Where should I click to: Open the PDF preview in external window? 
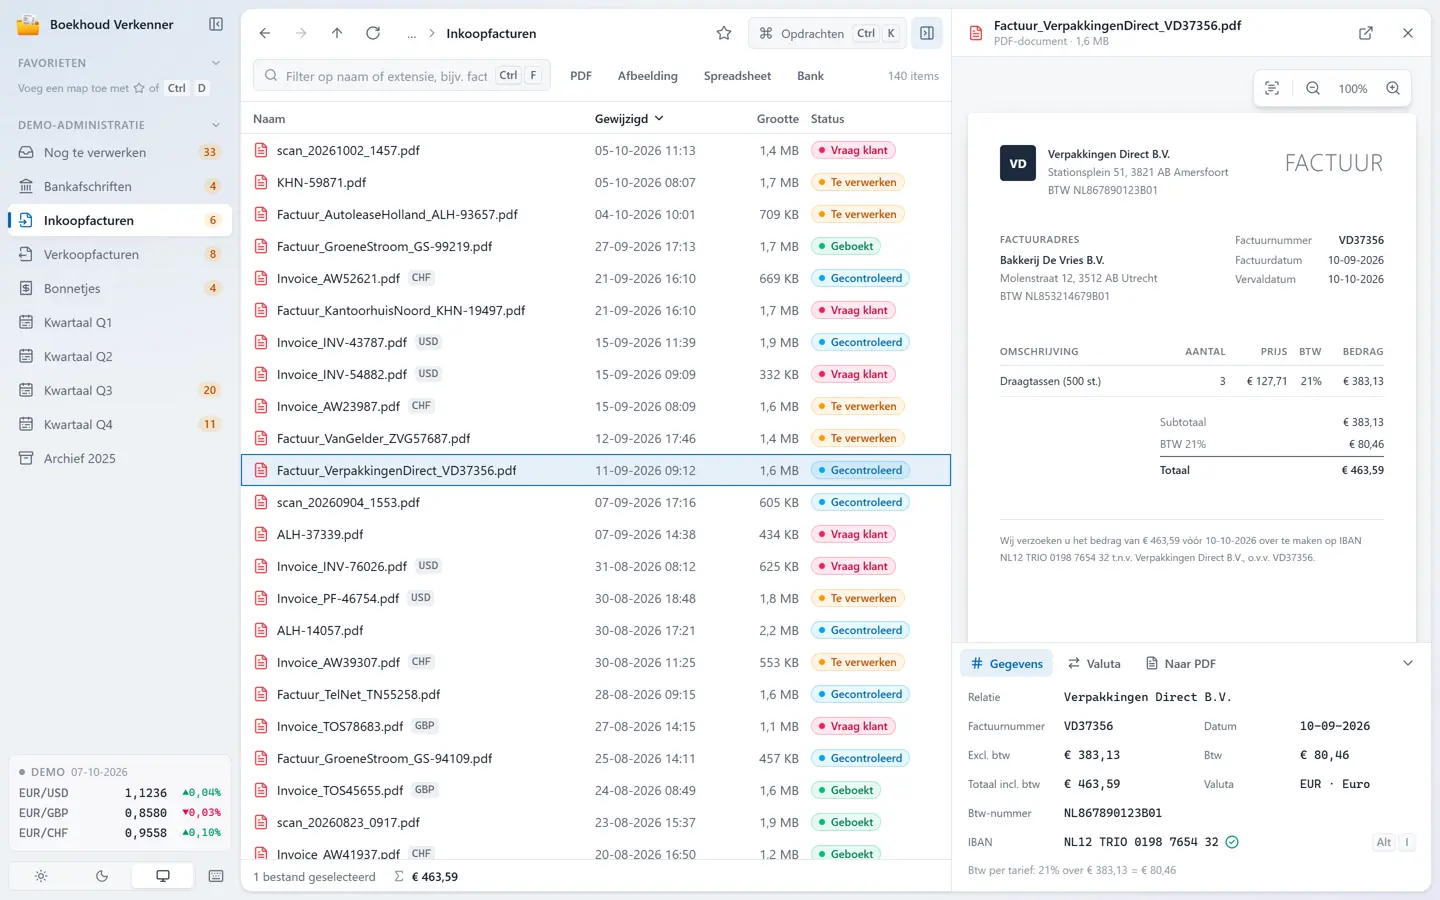[x=1366, y=33]
